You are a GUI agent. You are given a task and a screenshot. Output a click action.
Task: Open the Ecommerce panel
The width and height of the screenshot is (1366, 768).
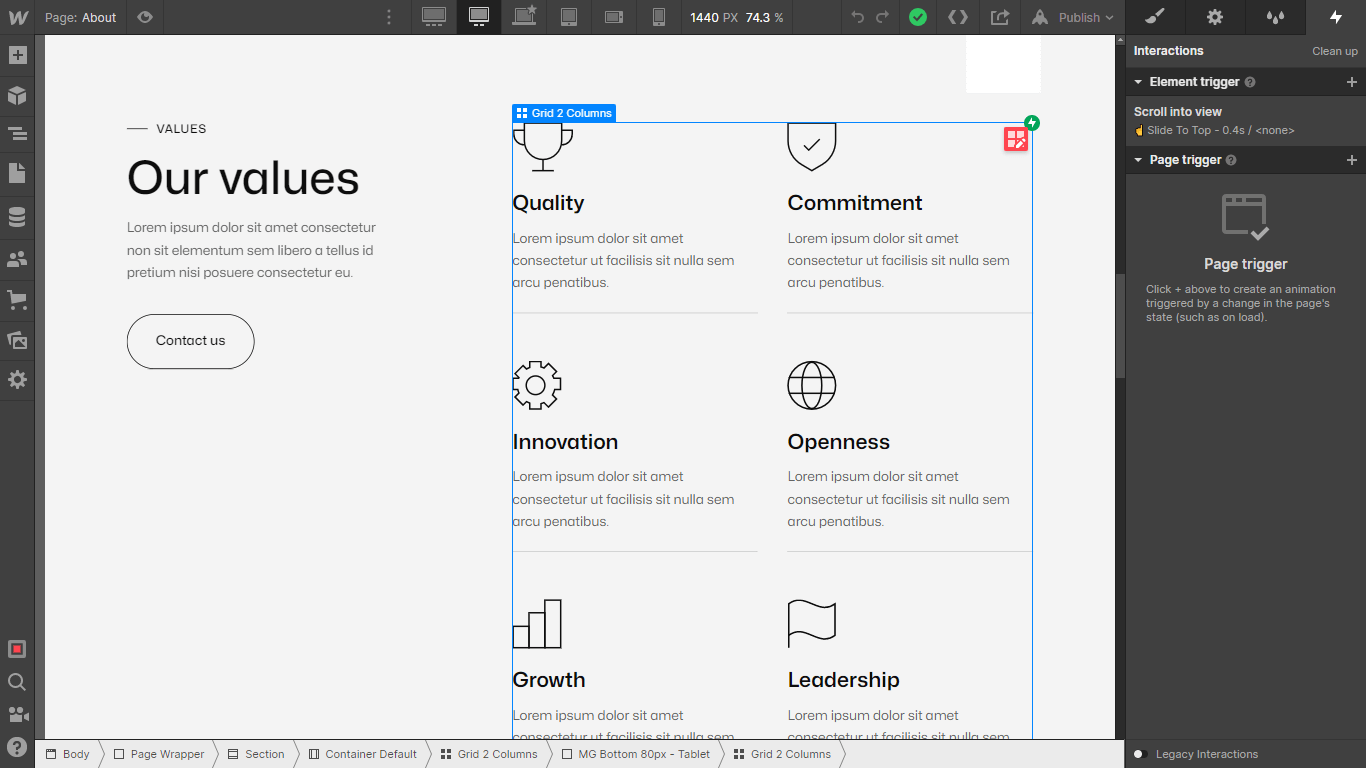[17, 299]
